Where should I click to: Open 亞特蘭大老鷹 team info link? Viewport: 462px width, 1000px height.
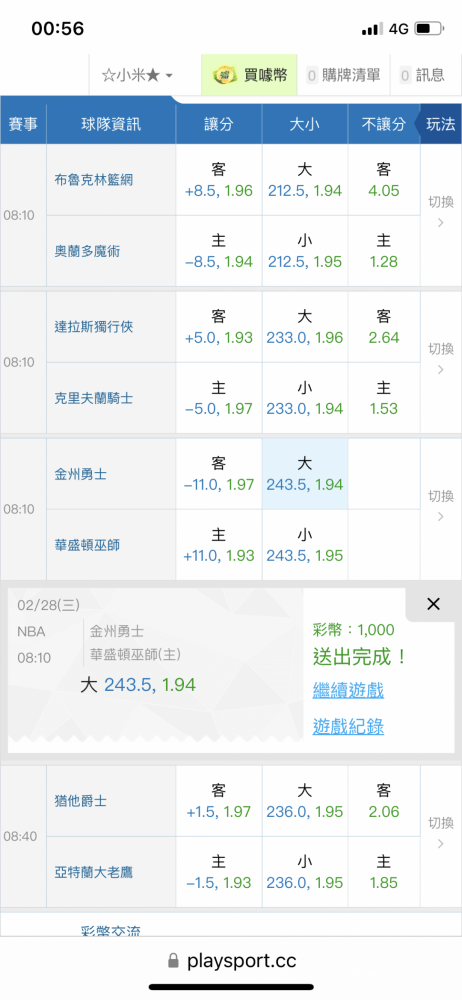pyautogui.click(x=93, y=872)
